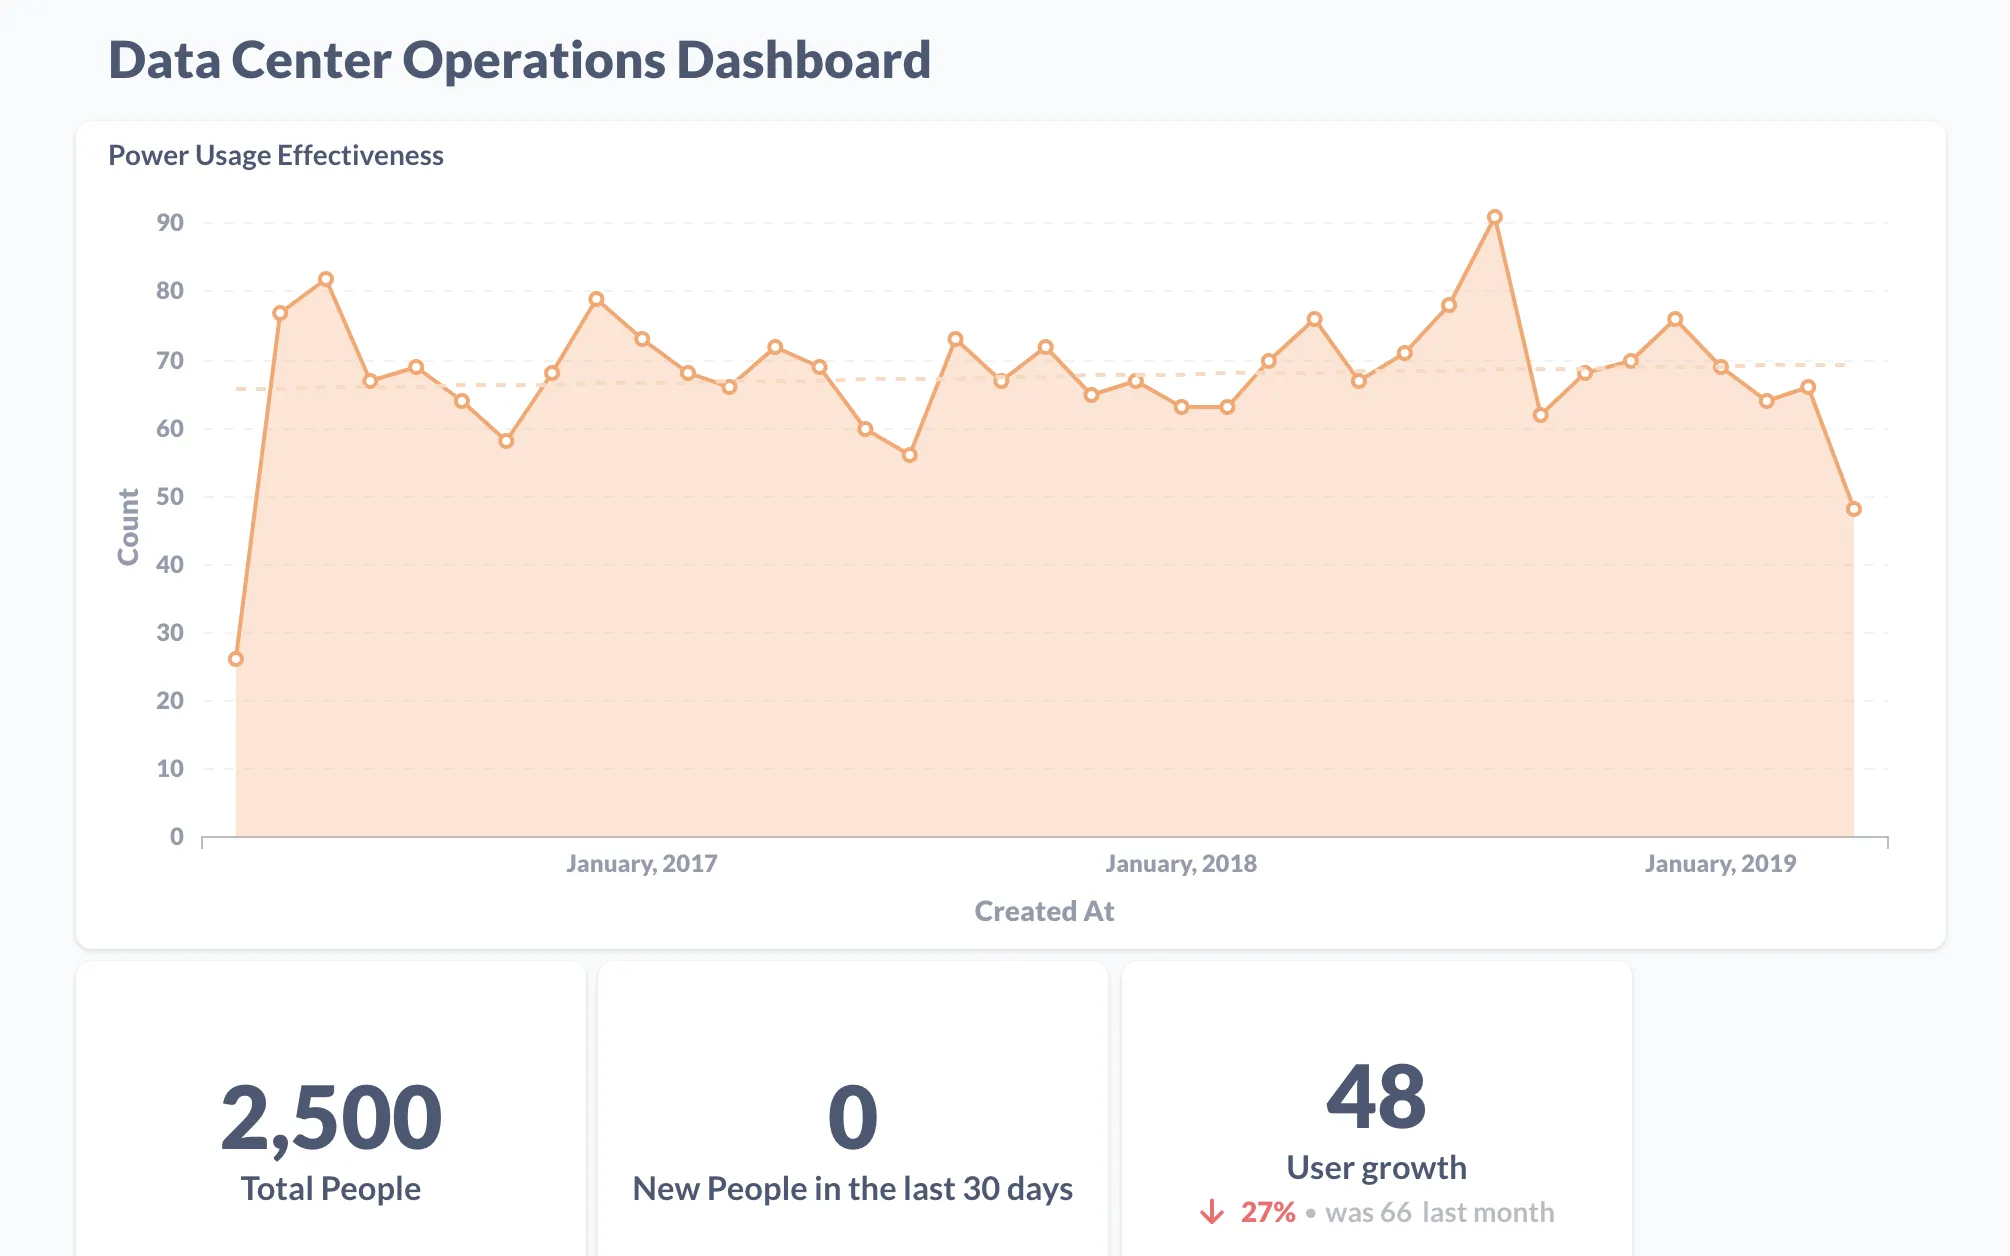Image resolution: width=2010 pixels, height=1256 pixels.
Task: Select the Total People label
Action: [x=331, y=1188]
